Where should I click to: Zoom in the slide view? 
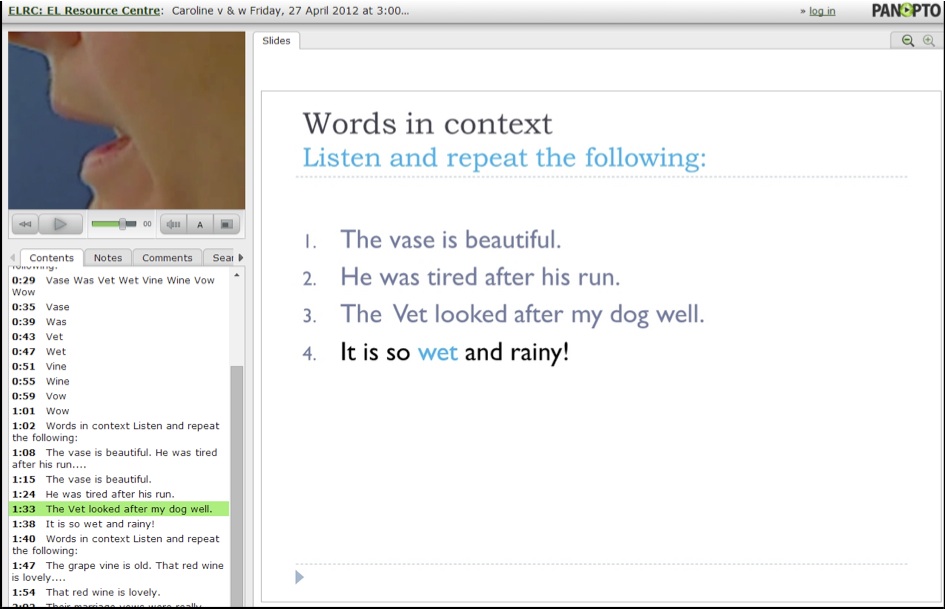point(928,41)
